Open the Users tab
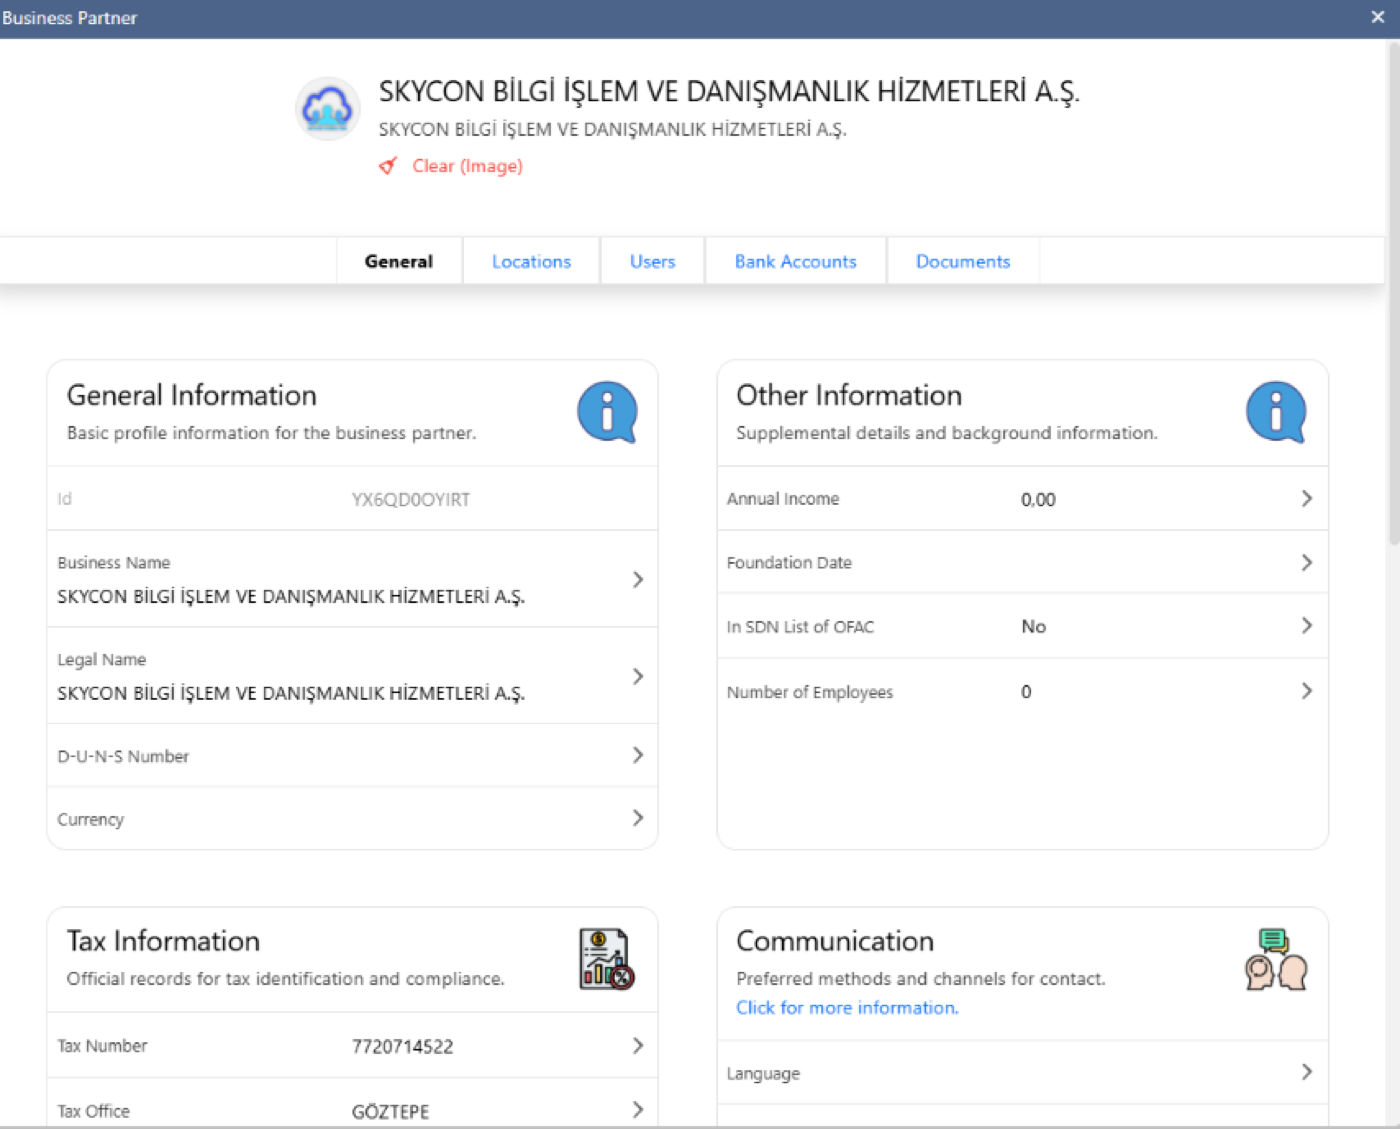The height and width of the screenshot is (1129, 1400). click(652, 261)
